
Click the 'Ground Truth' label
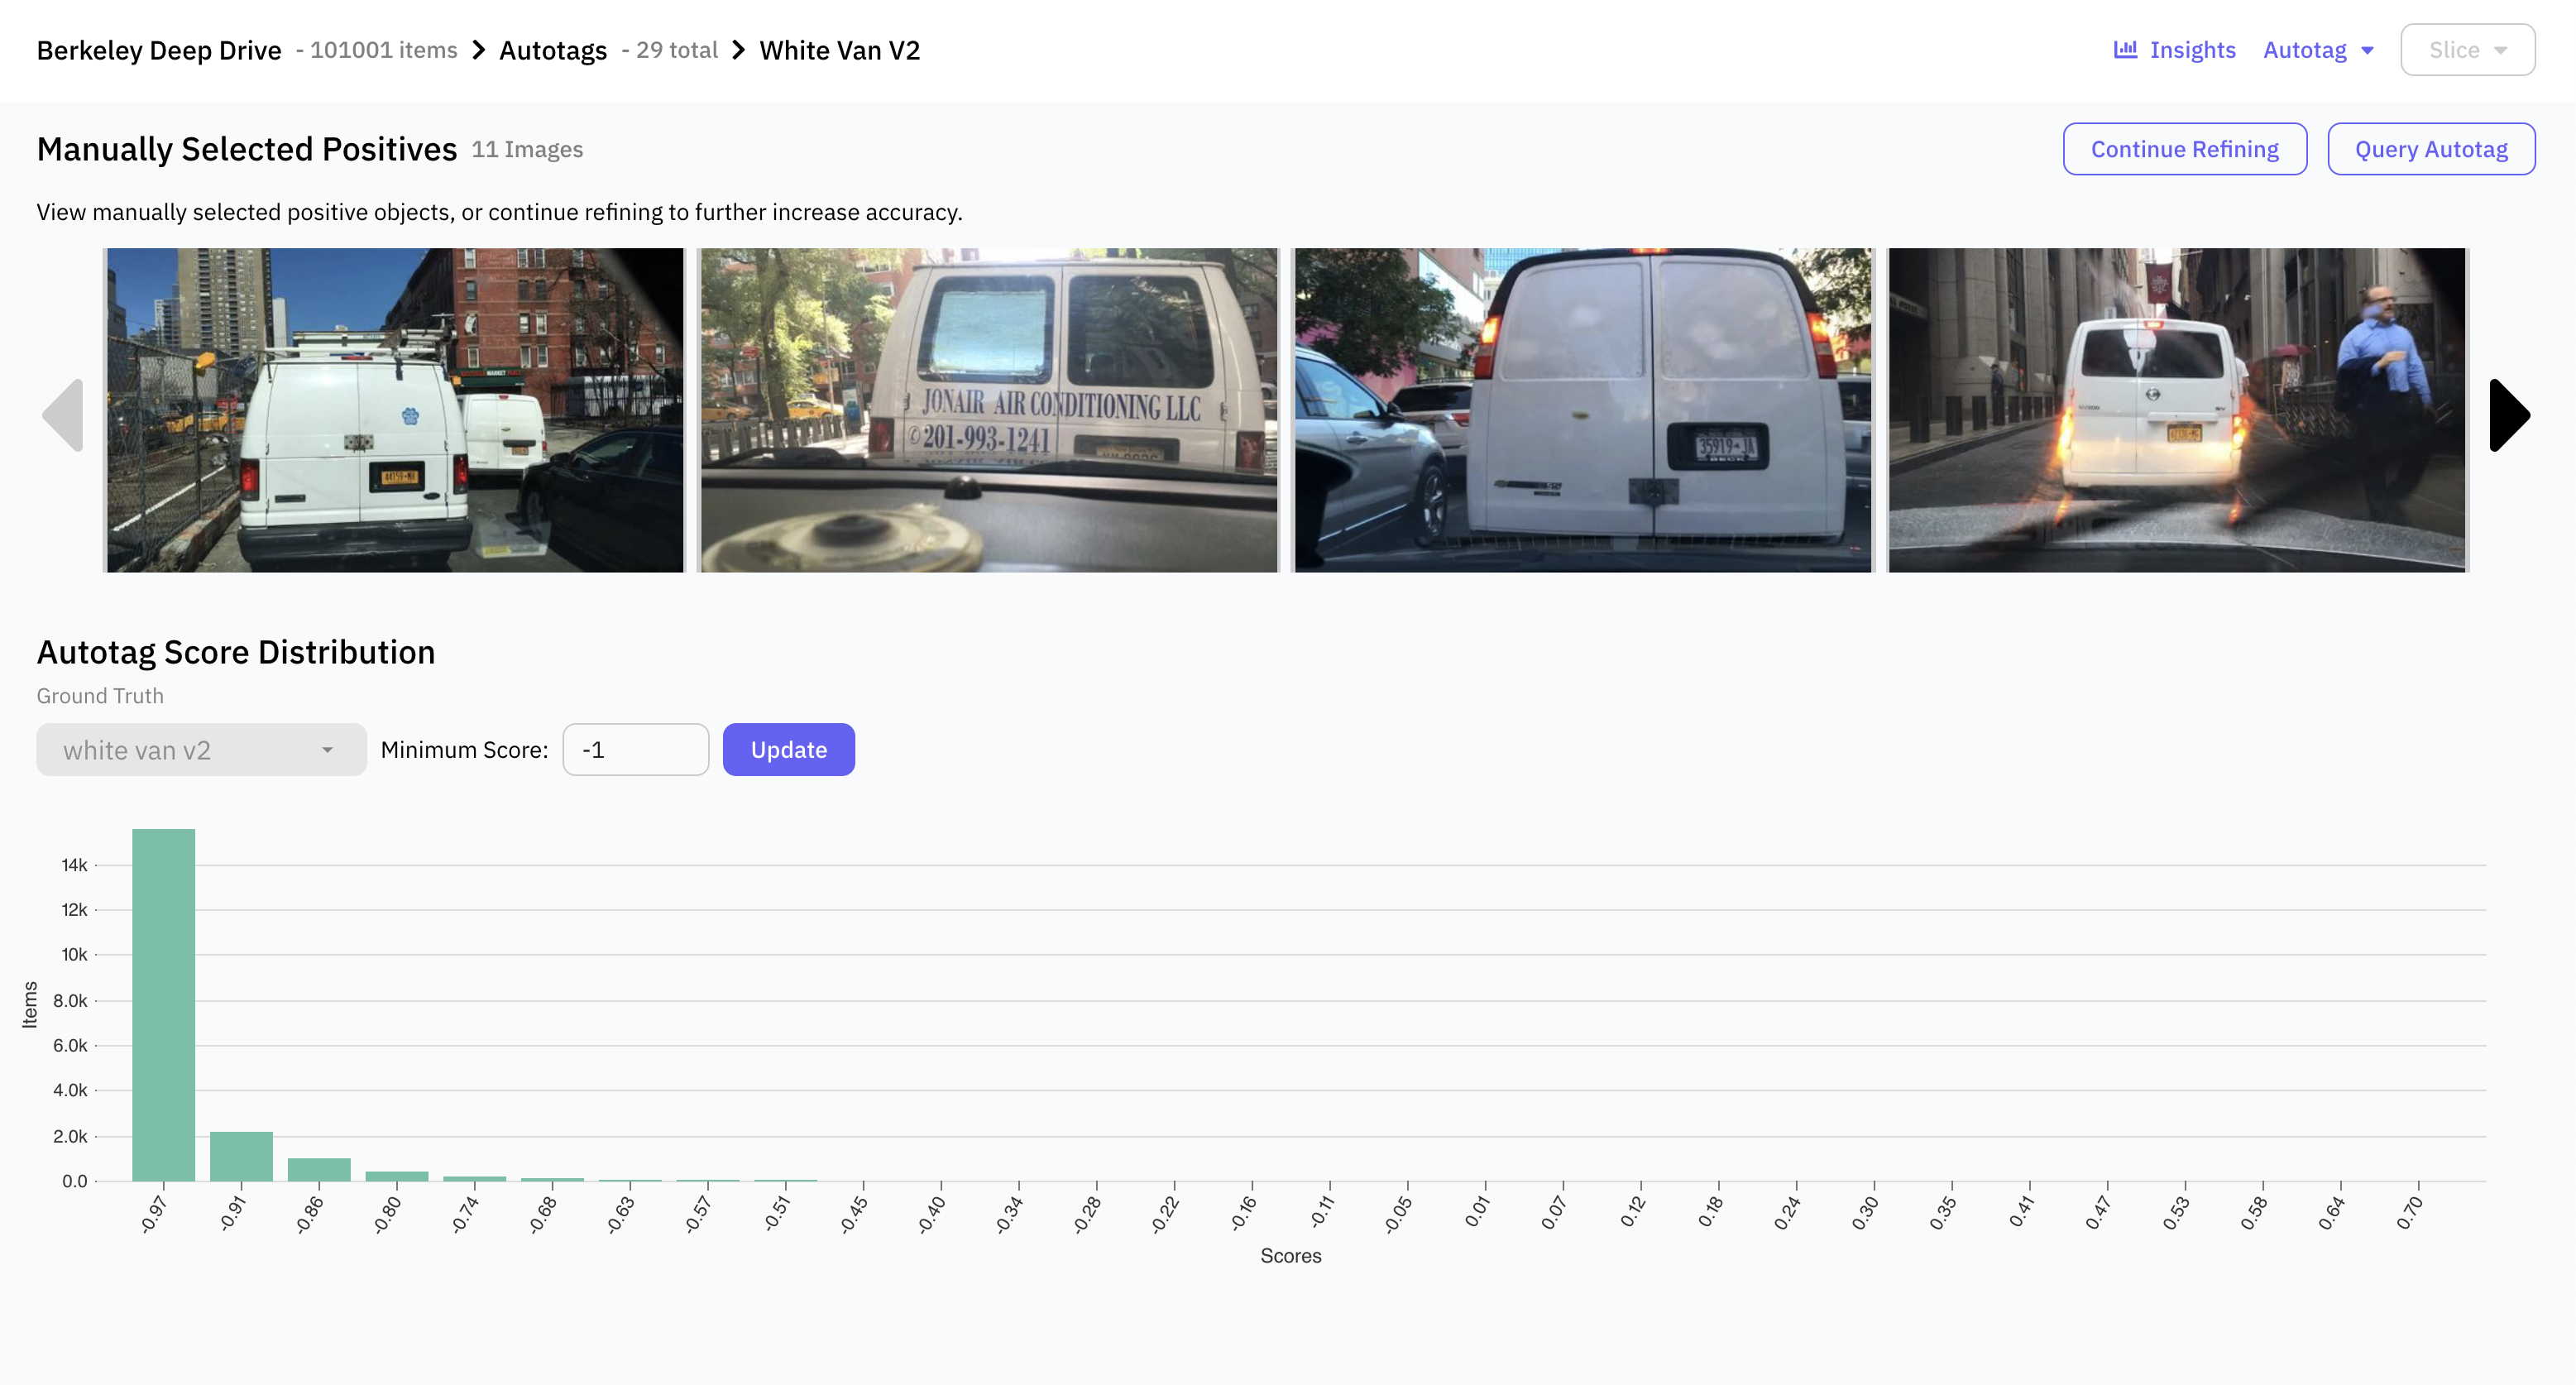click(x=100, y=695)
